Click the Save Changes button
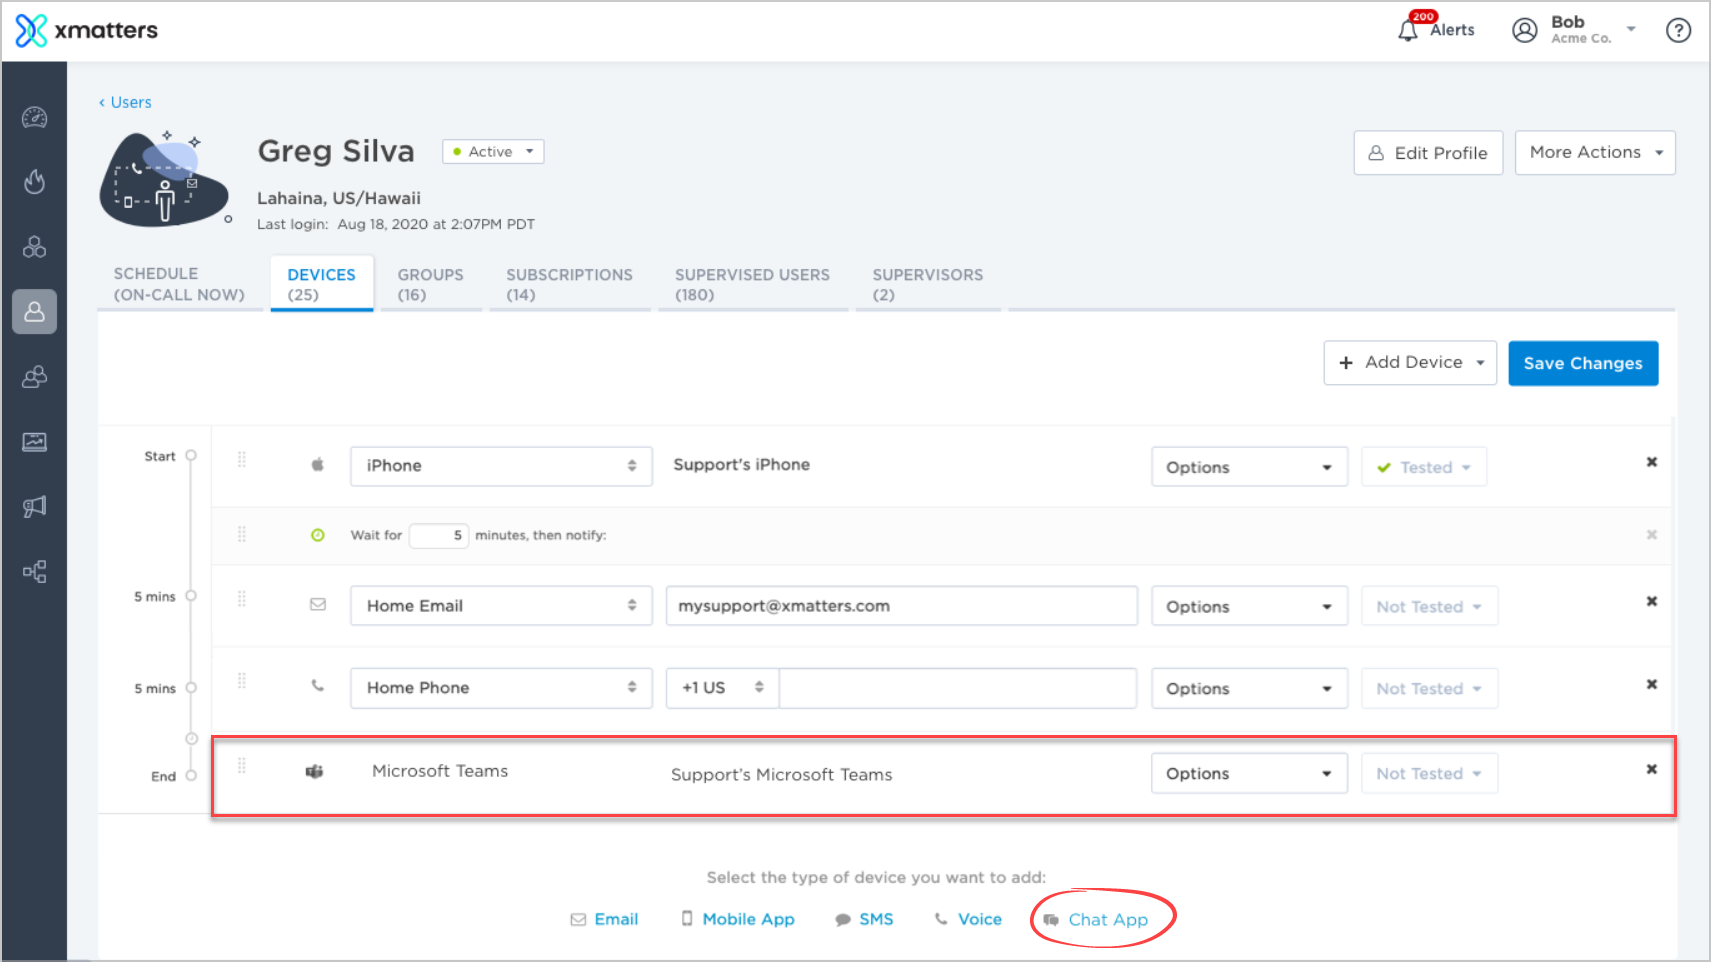The width and height of the screenshot is (1711, 962). coord(1583,363)
